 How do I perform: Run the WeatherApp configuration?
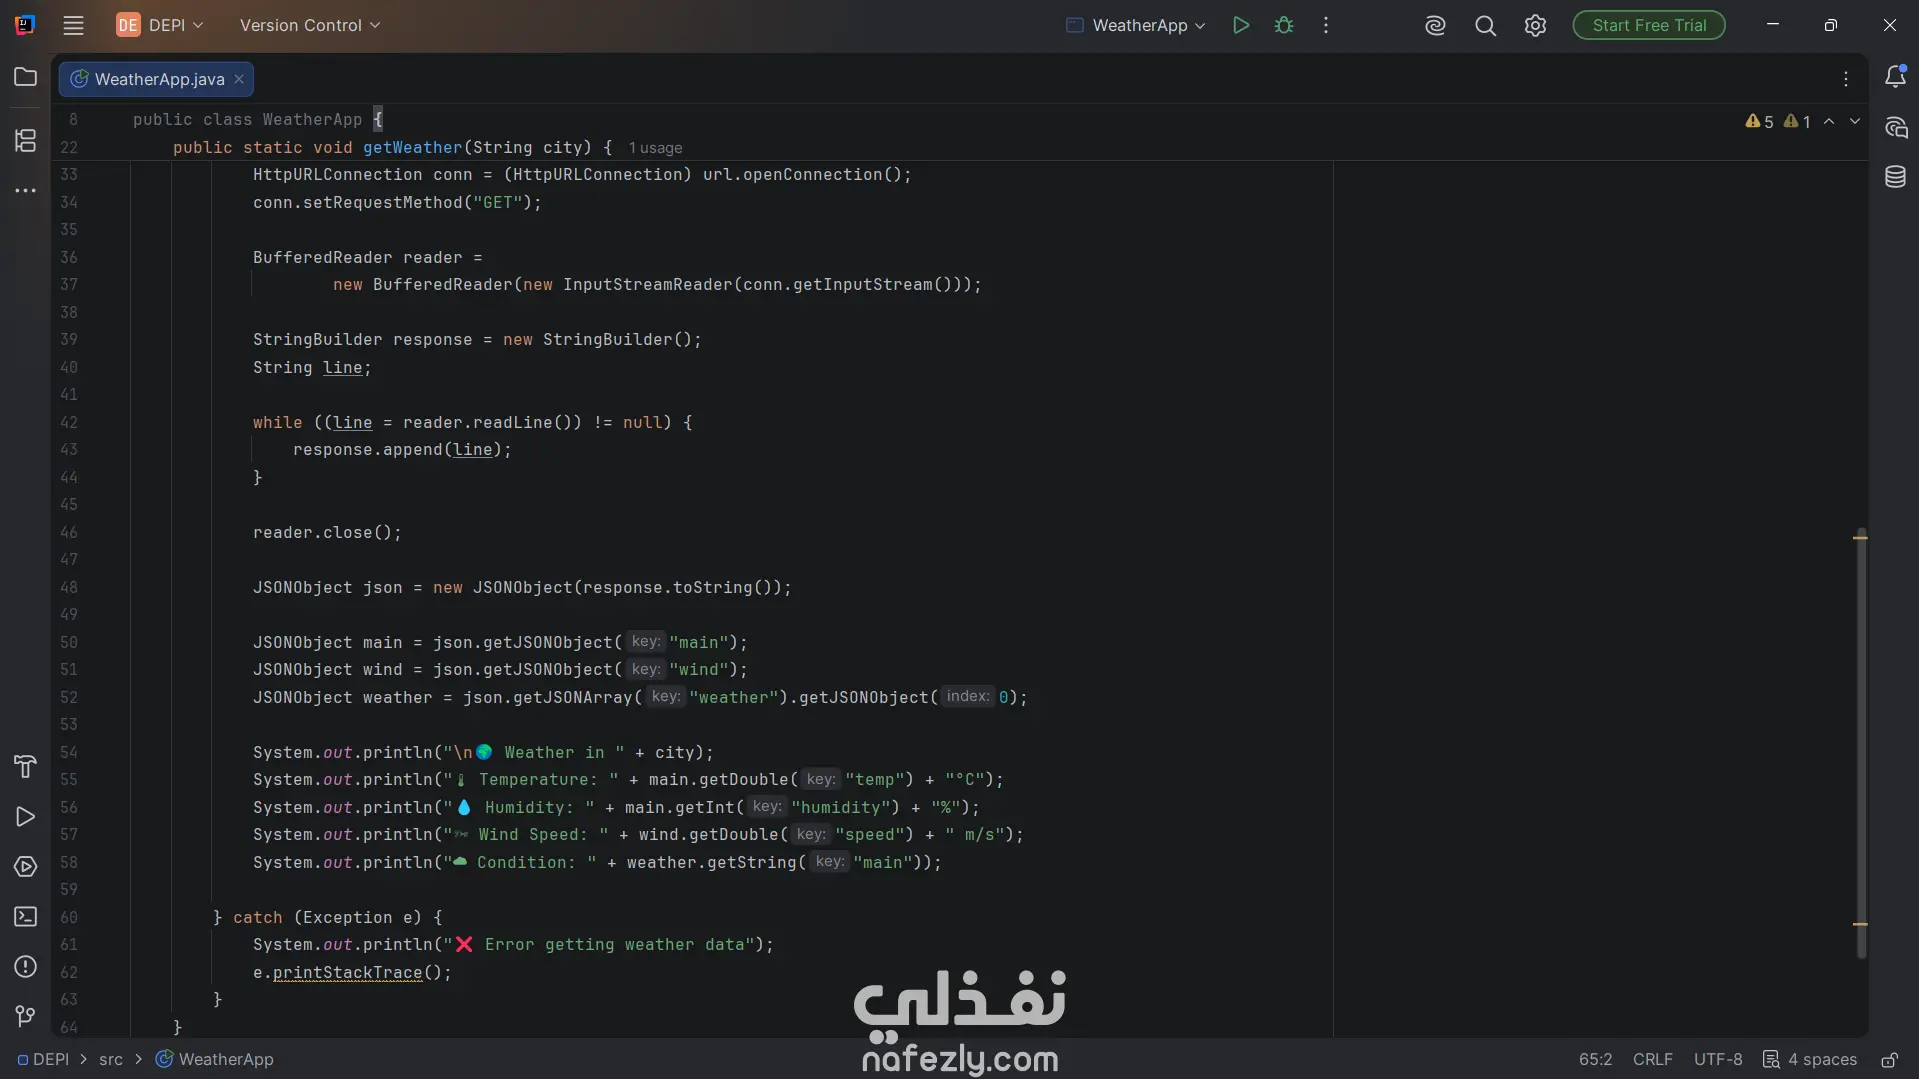1240,25
